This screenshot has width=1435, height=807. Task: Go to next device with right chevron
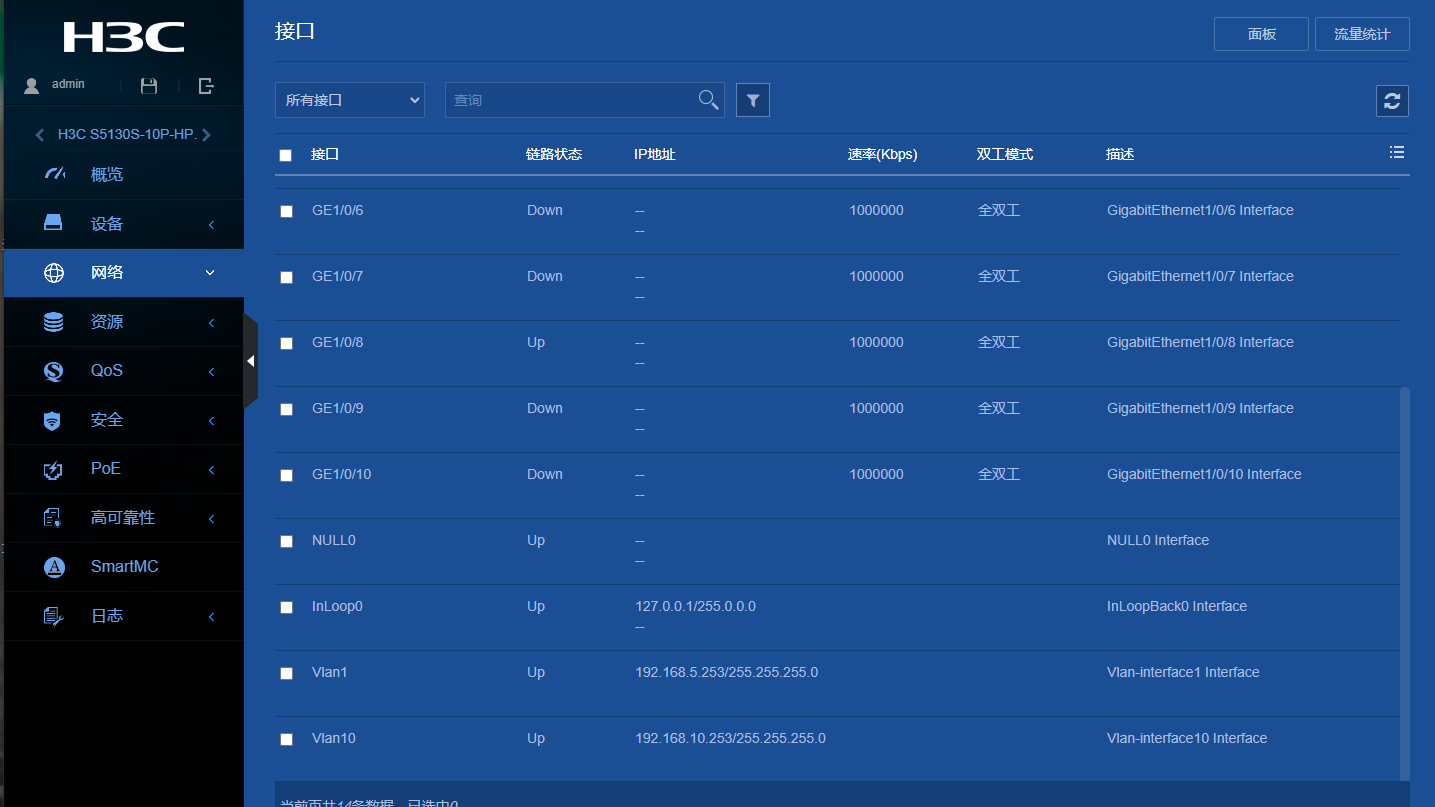click(206, 135)
